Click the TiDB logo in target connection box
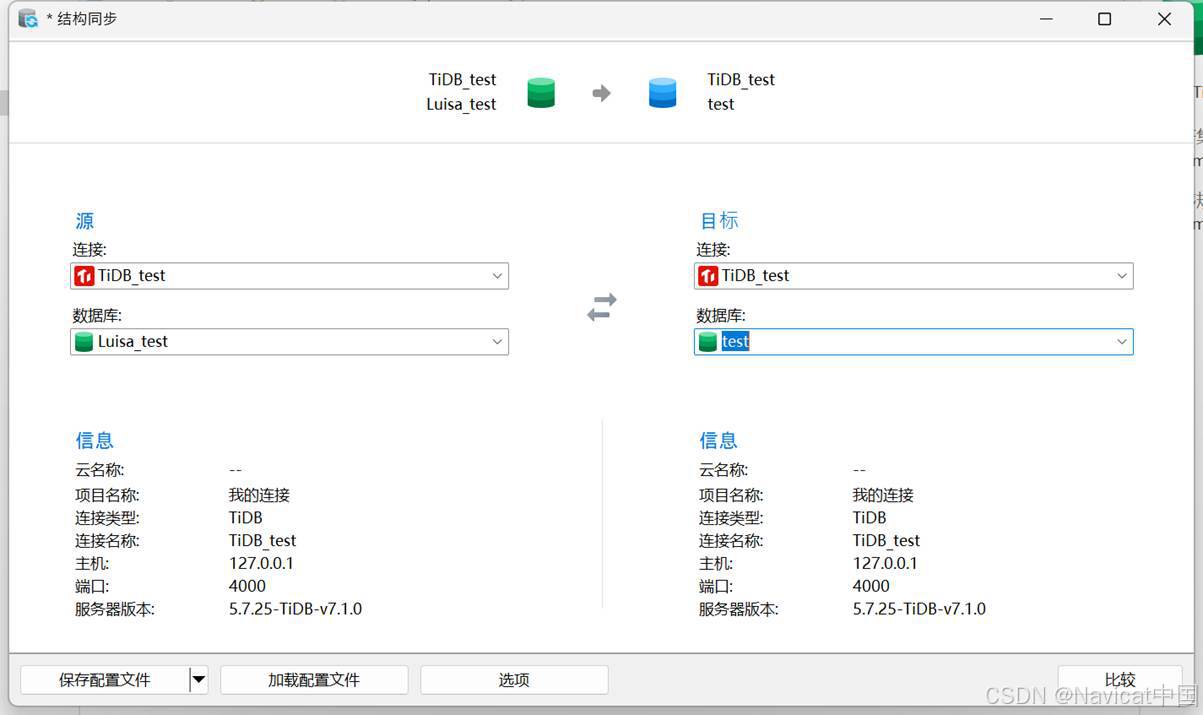 708,276
